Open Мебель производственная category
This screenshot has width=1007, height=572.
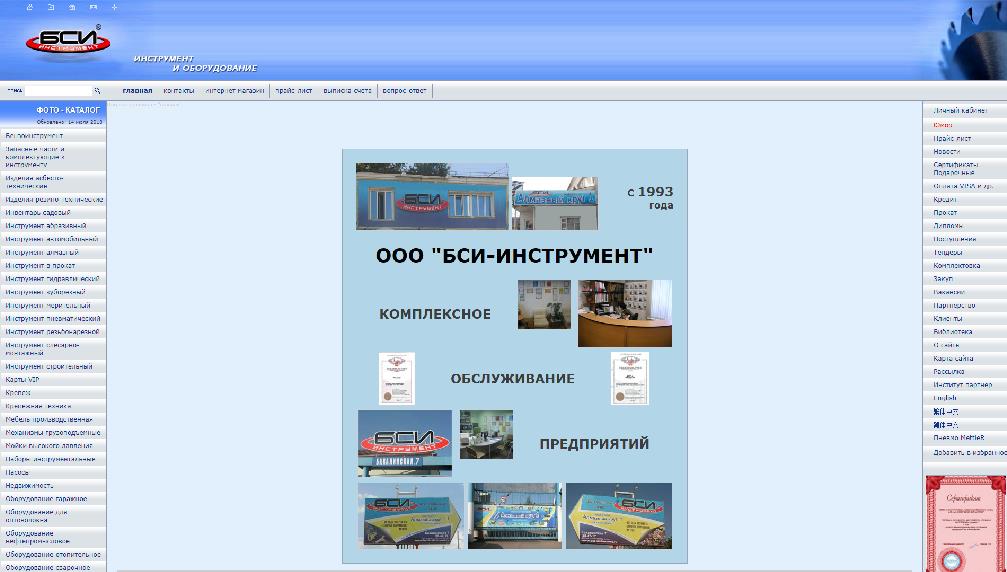pos(49,420)
